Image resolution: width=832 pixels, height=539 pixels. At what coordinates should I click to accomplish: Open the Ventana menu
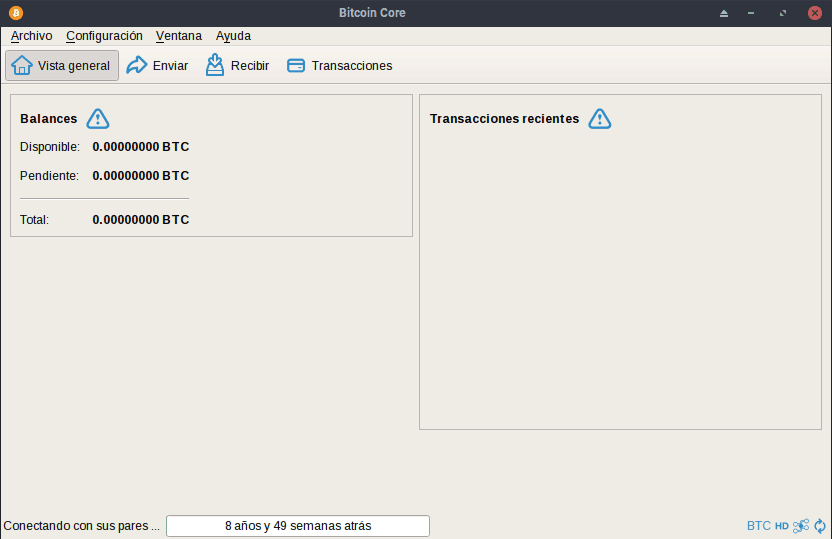point(179,36)
